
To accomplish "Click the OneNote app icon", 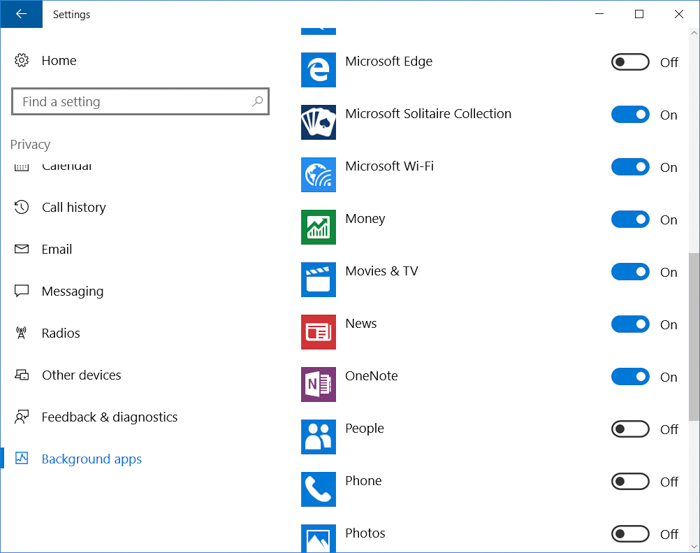I will [318, 384].
